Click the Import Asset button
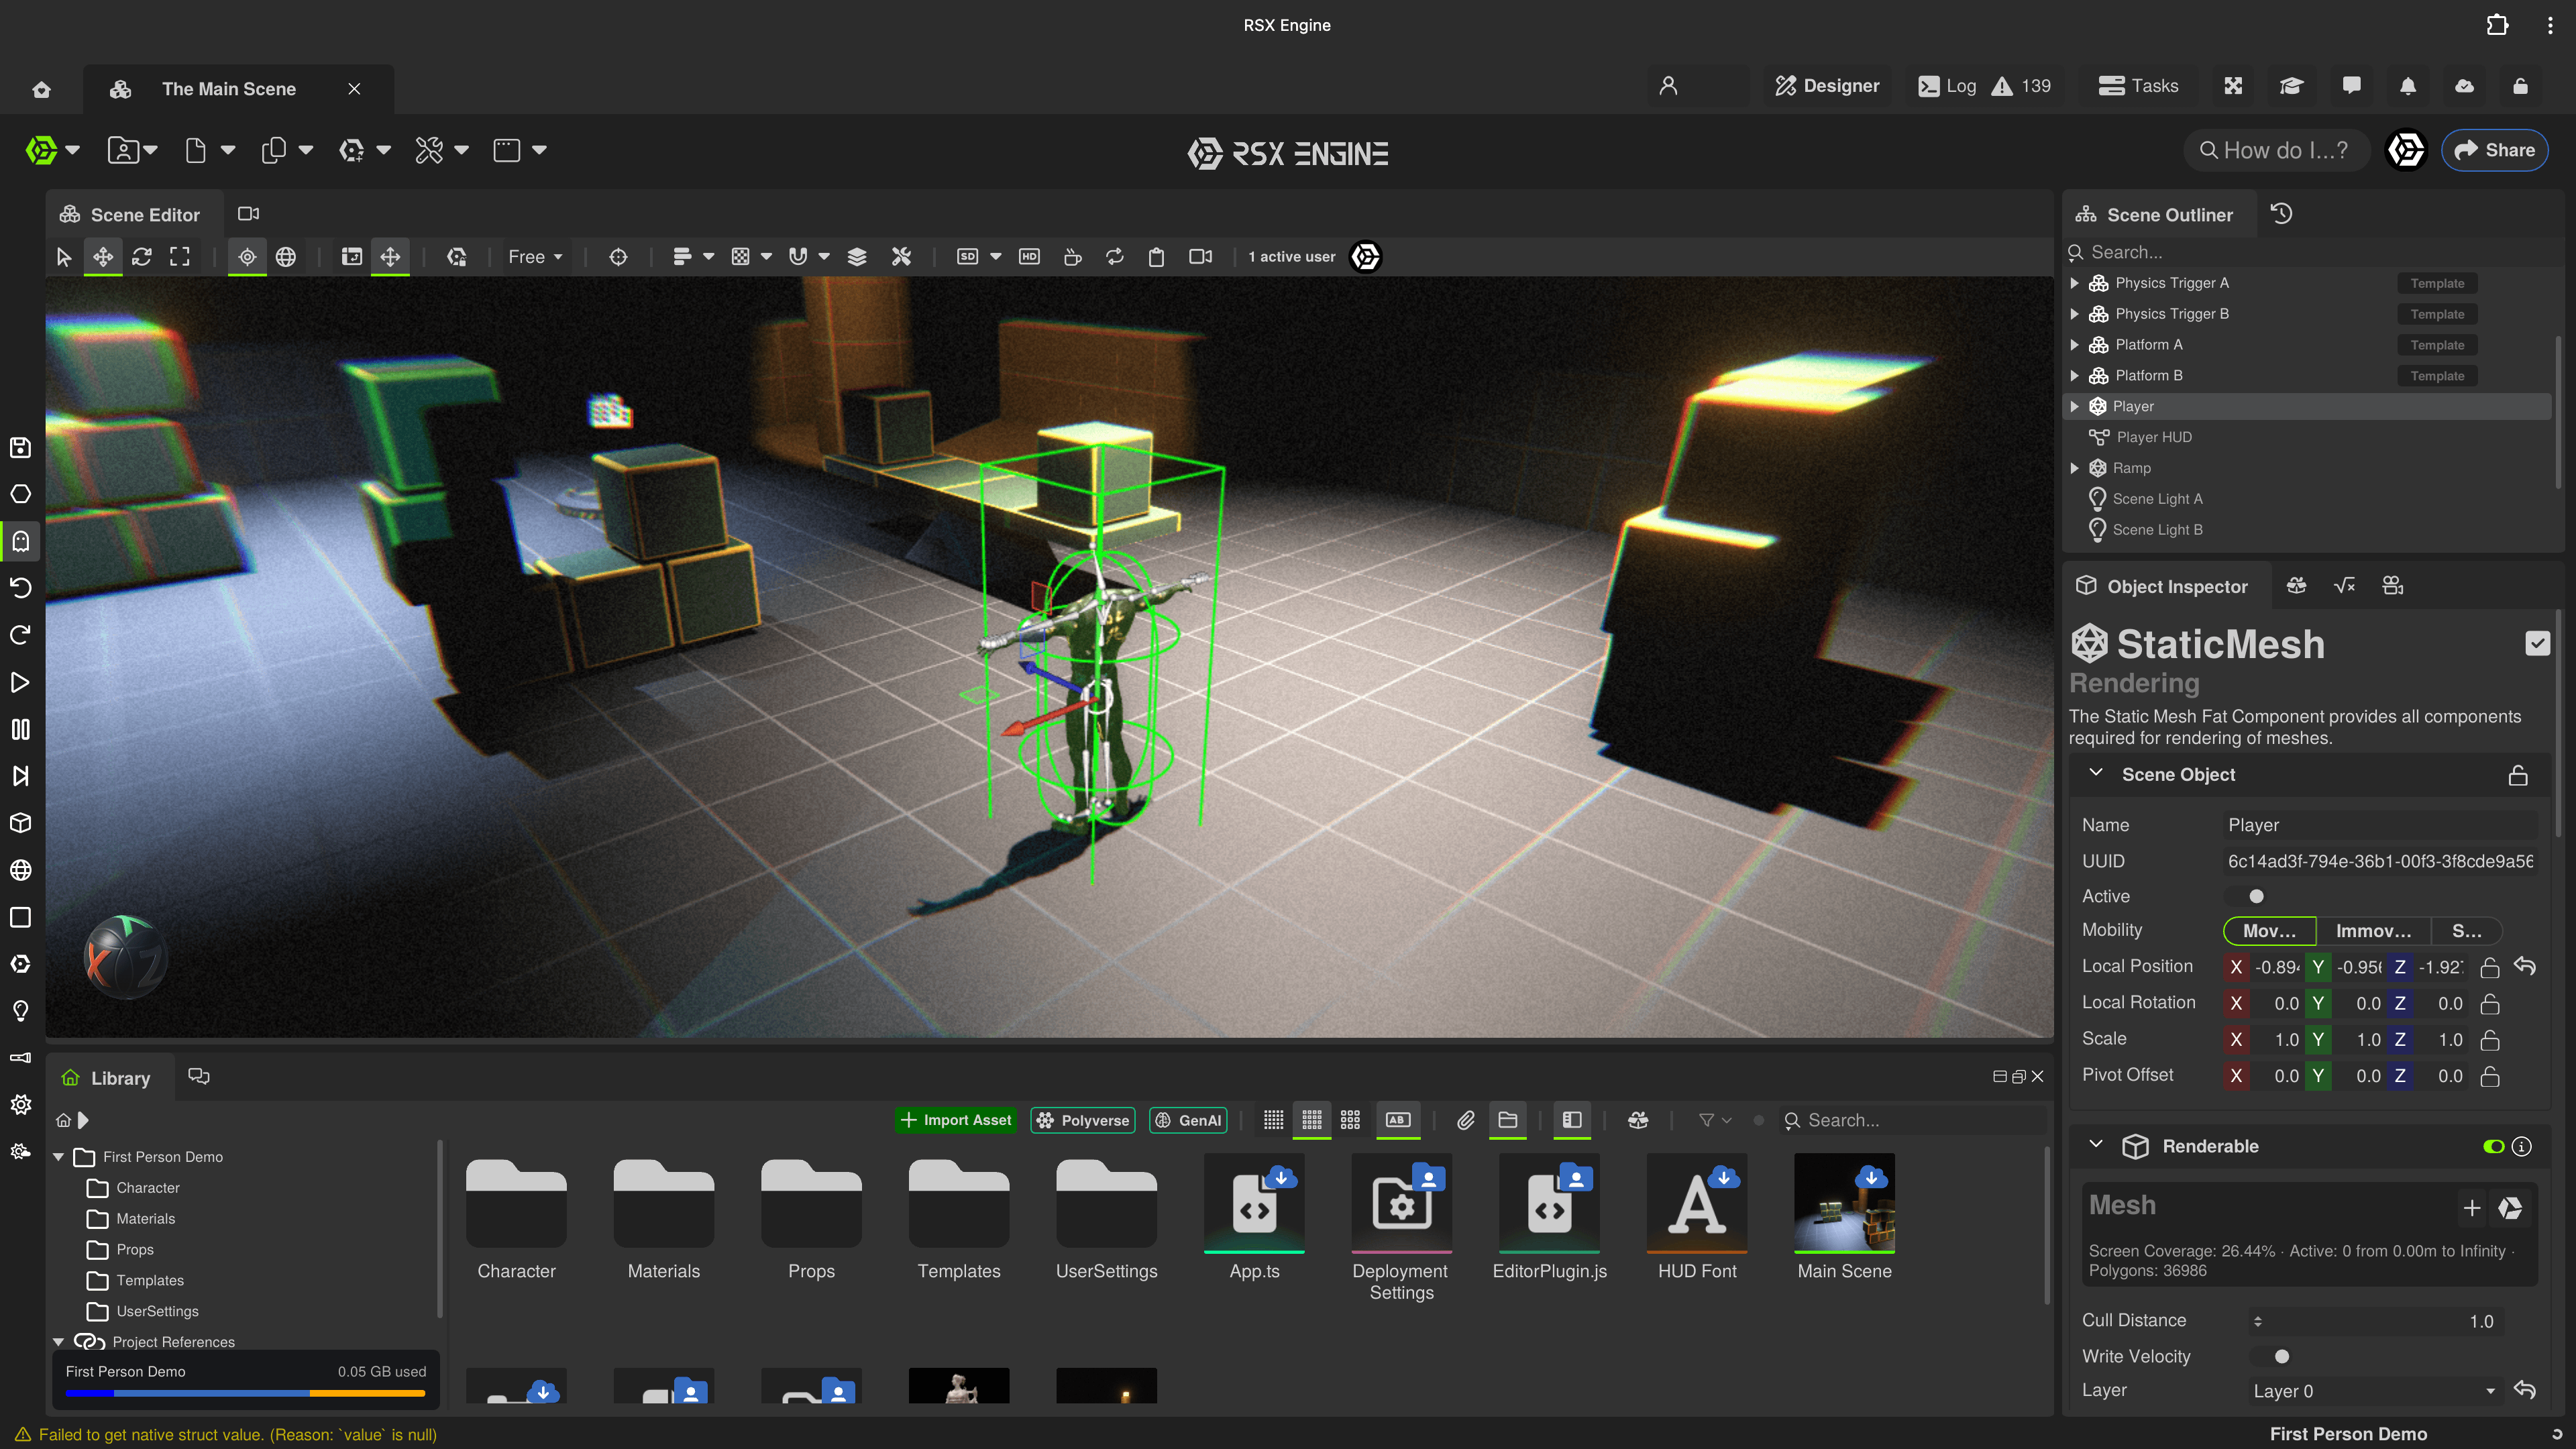The height and width of the screenshot is (1449, 2576). pos(956,1120)
